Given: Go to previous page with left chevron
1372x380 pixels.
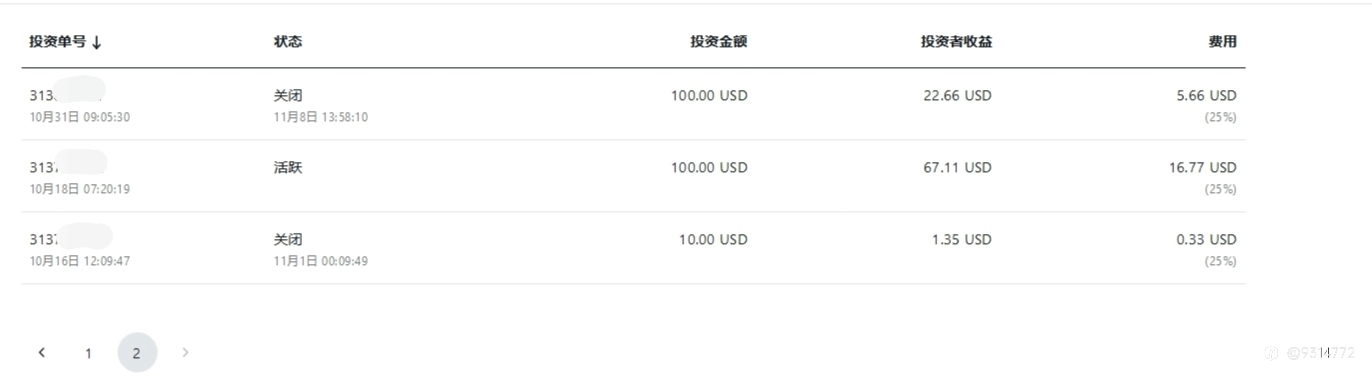Looking at the screenshot, I should pos(41,352).
